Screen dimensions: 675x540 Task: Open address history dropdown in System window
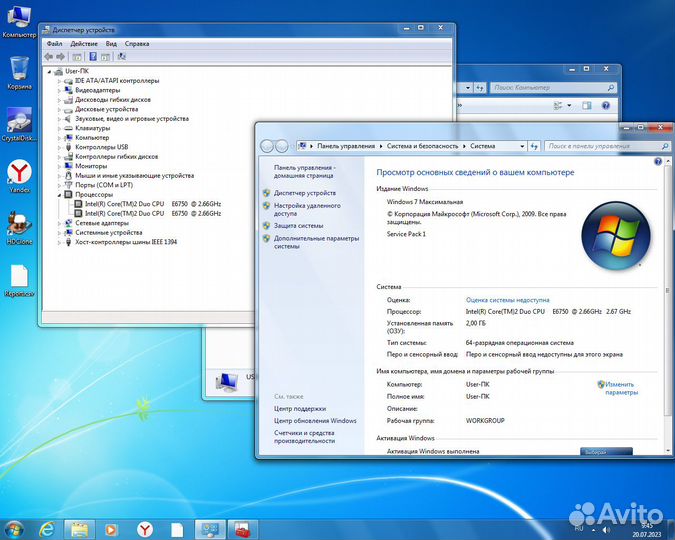(522, 146)
